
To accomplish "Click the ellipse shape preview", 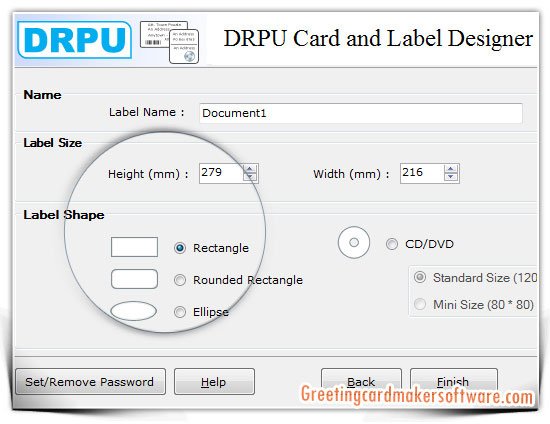I will coord(134,311).
